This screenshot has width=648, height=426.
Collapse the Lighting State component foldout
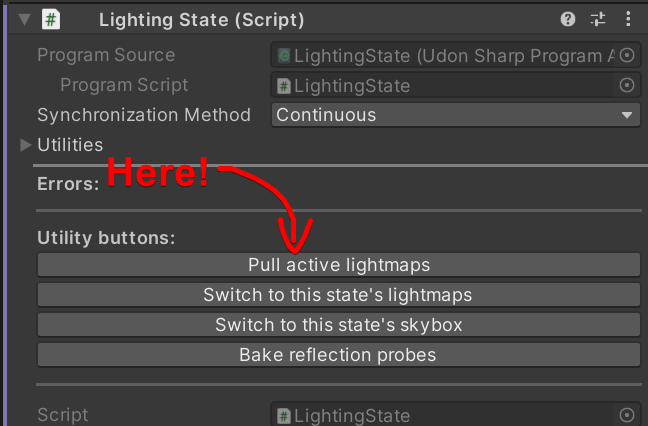coord(25,19)
